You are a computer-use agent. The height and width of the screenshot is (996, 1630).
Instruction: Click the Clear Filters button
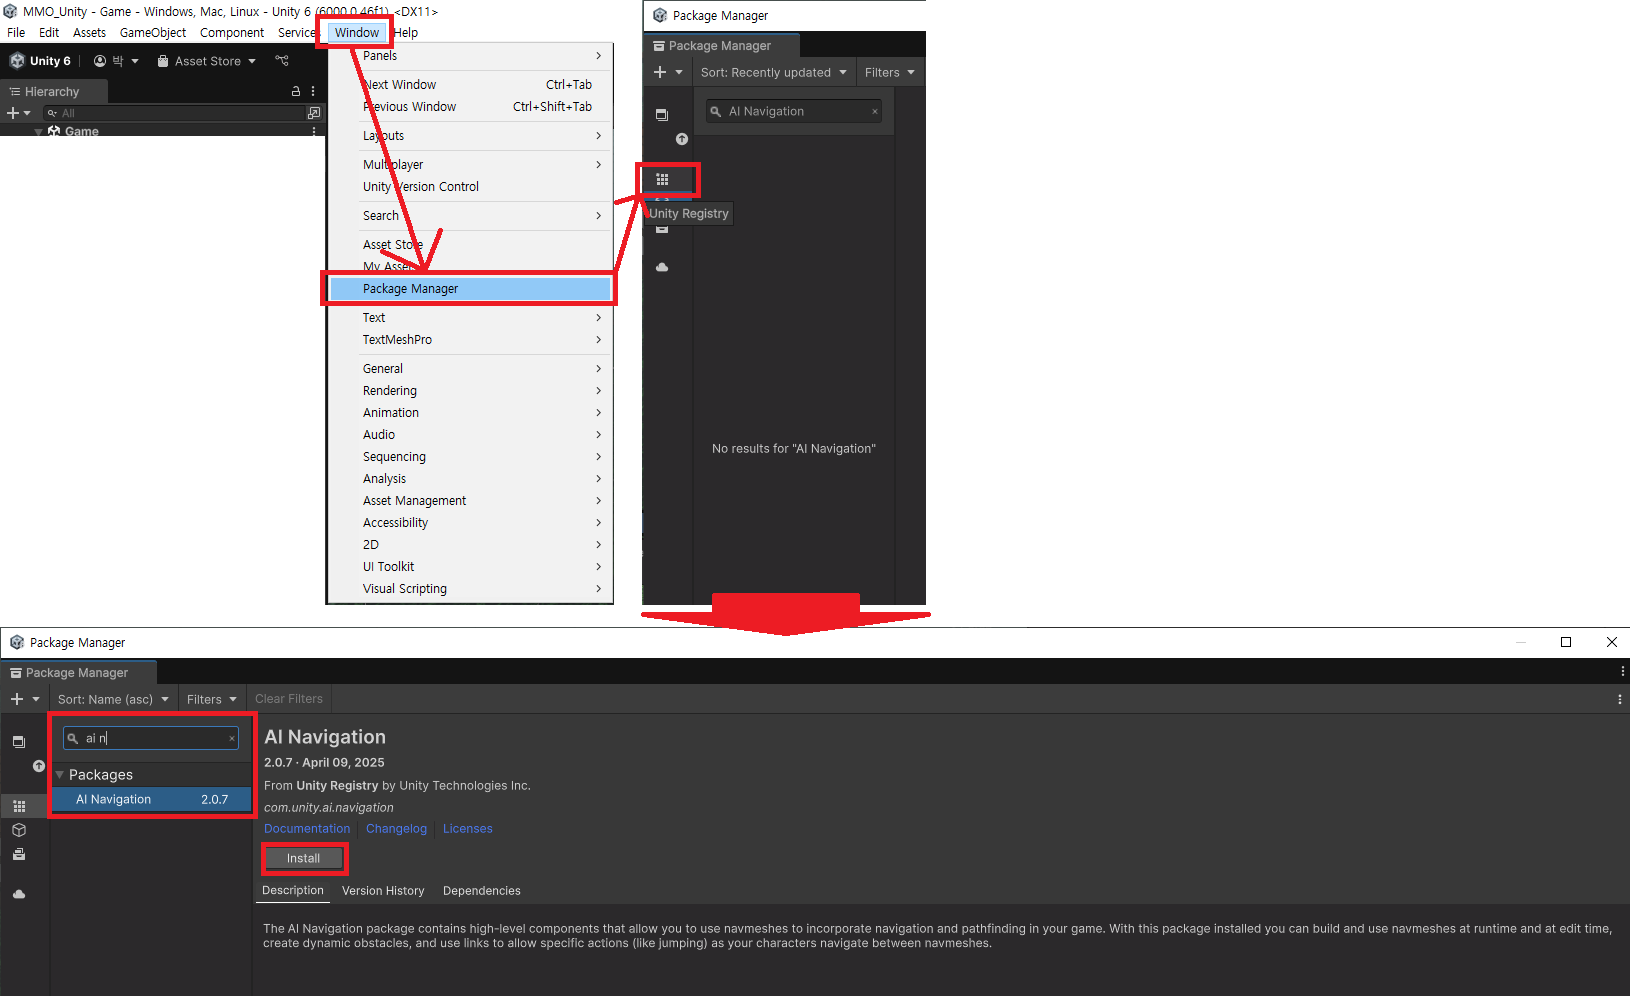pos(289,699)
